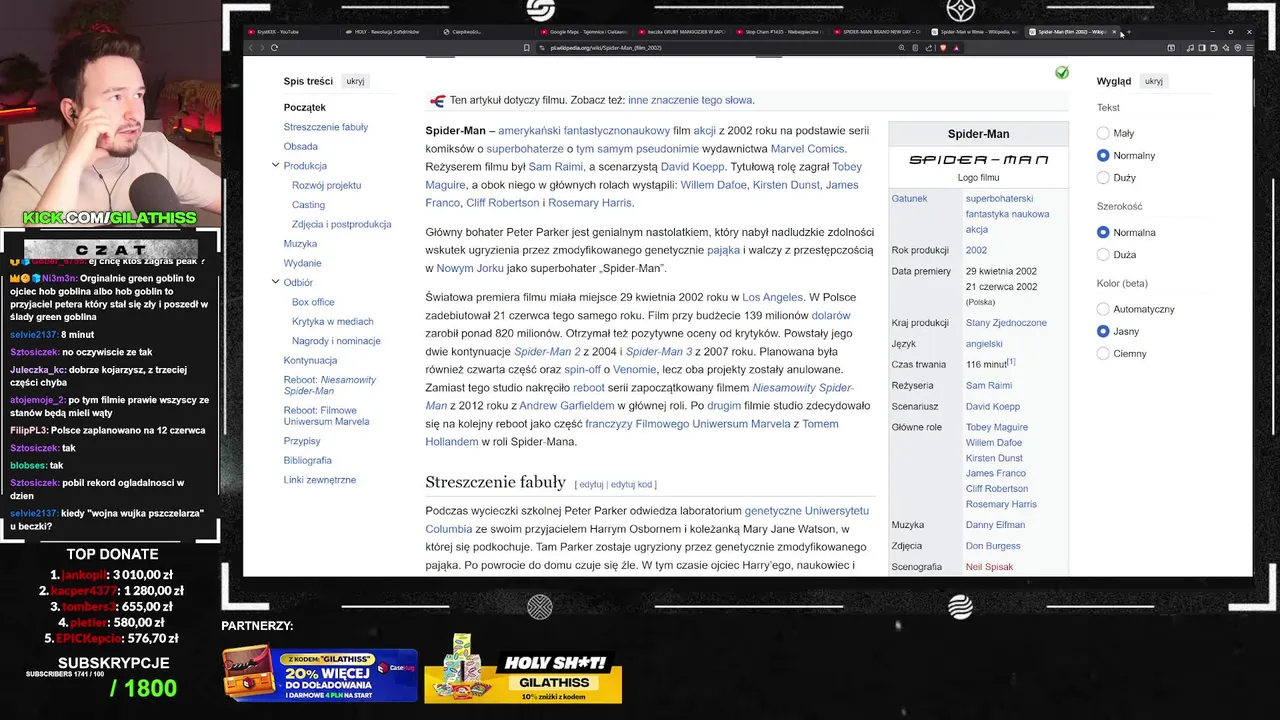Click the Spider-Man film logo image
Viewport: 1280px width, 720px height.
click(x=978, y=160)
